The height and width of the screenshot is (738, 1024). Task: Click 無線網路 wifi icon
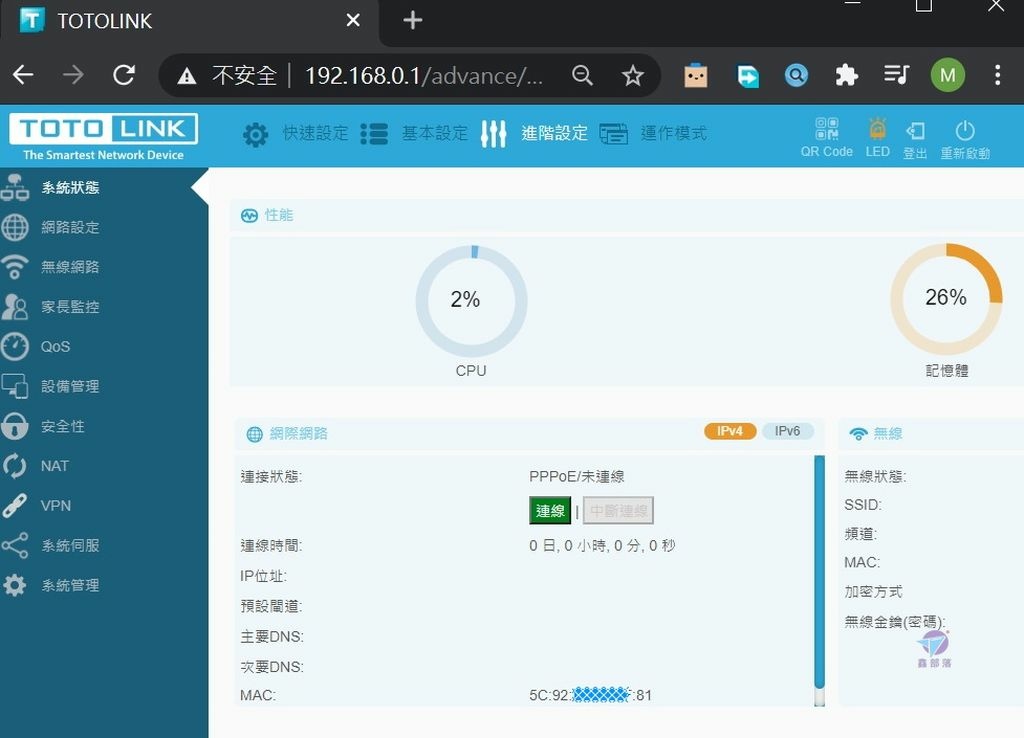(14, 267)
